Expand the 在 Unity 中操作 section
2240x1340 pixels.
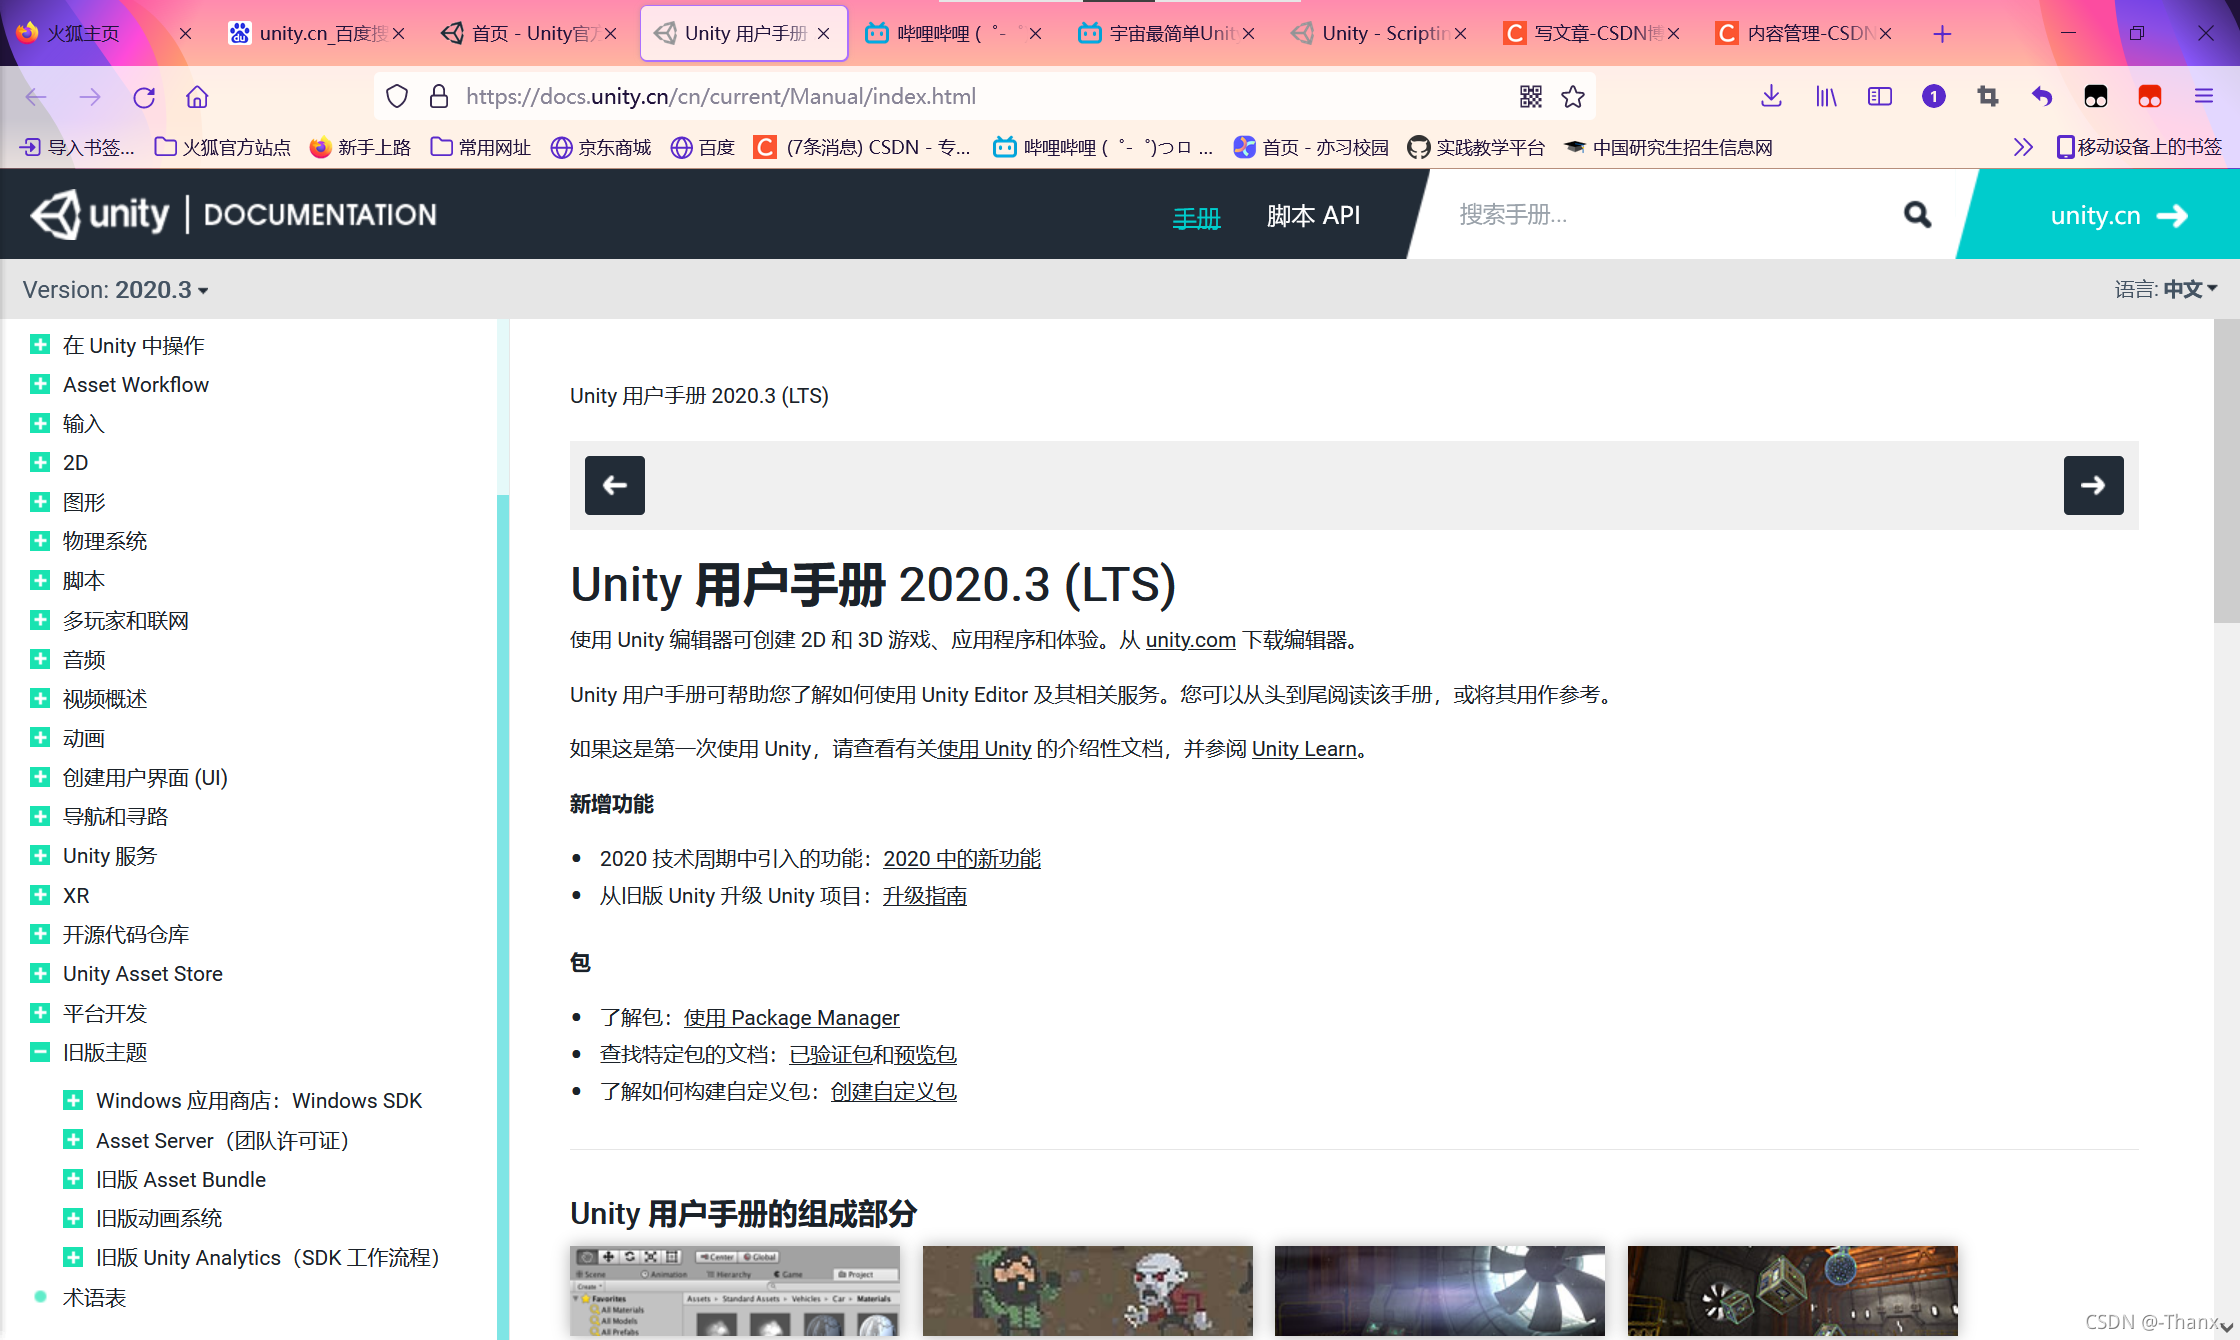click(x=40, y=345)
